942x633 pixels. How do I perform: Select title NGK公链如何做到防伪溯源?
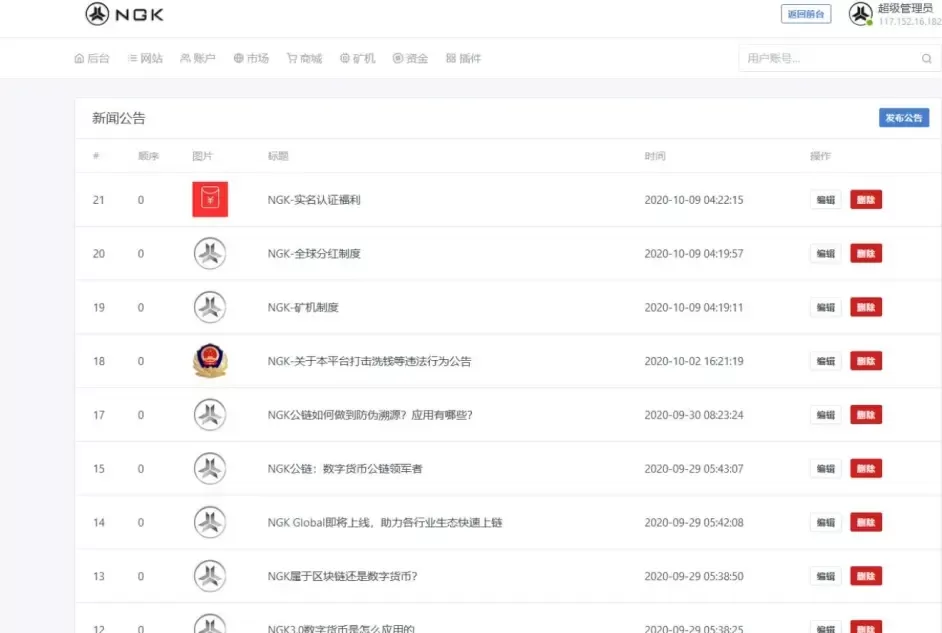(x=370, y=415)
